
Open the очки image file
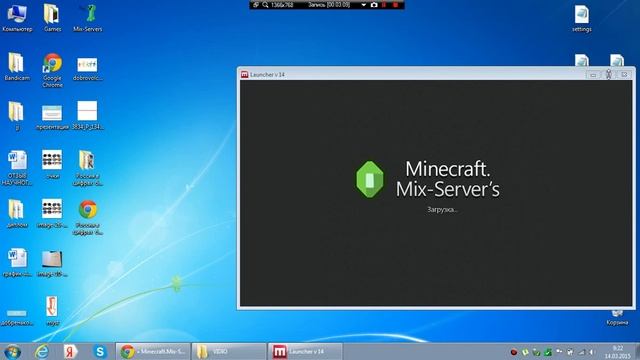[52, 164]
